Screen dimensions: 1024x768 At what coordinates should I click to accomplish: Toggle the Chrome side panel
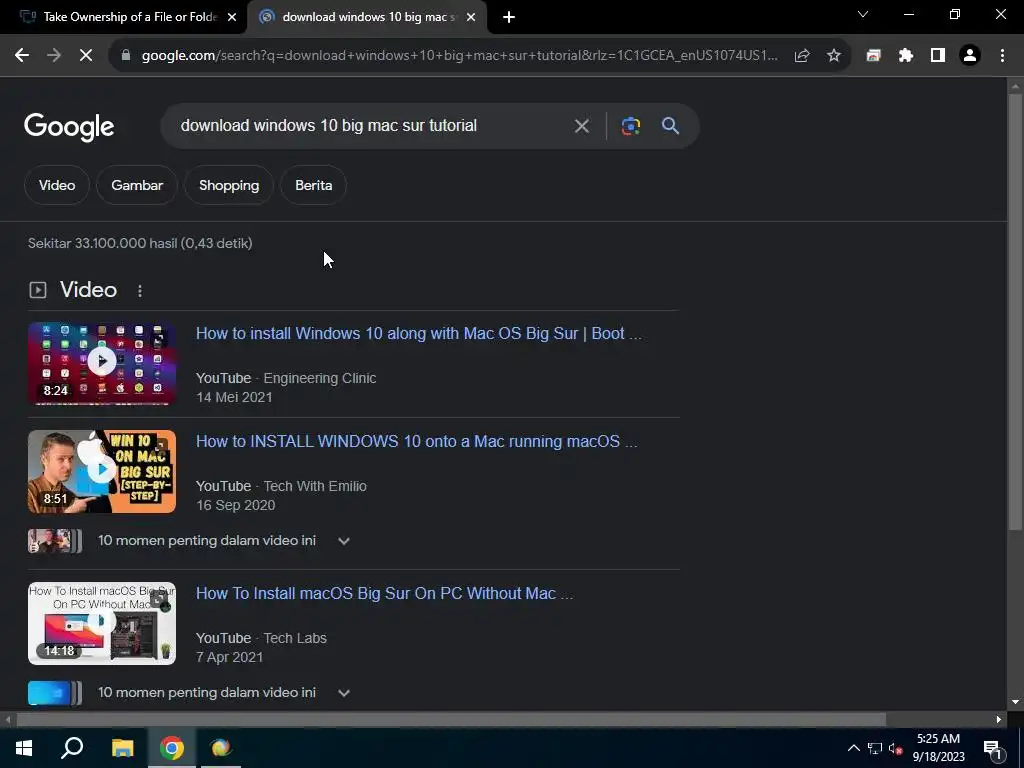tap(938, 56)
